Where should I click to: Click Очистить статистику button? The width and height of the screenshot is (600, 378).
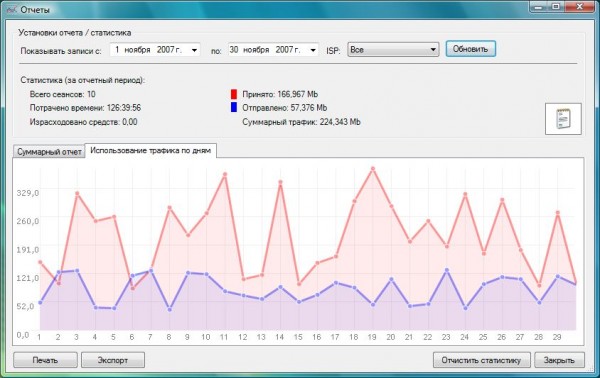[481, 360]
